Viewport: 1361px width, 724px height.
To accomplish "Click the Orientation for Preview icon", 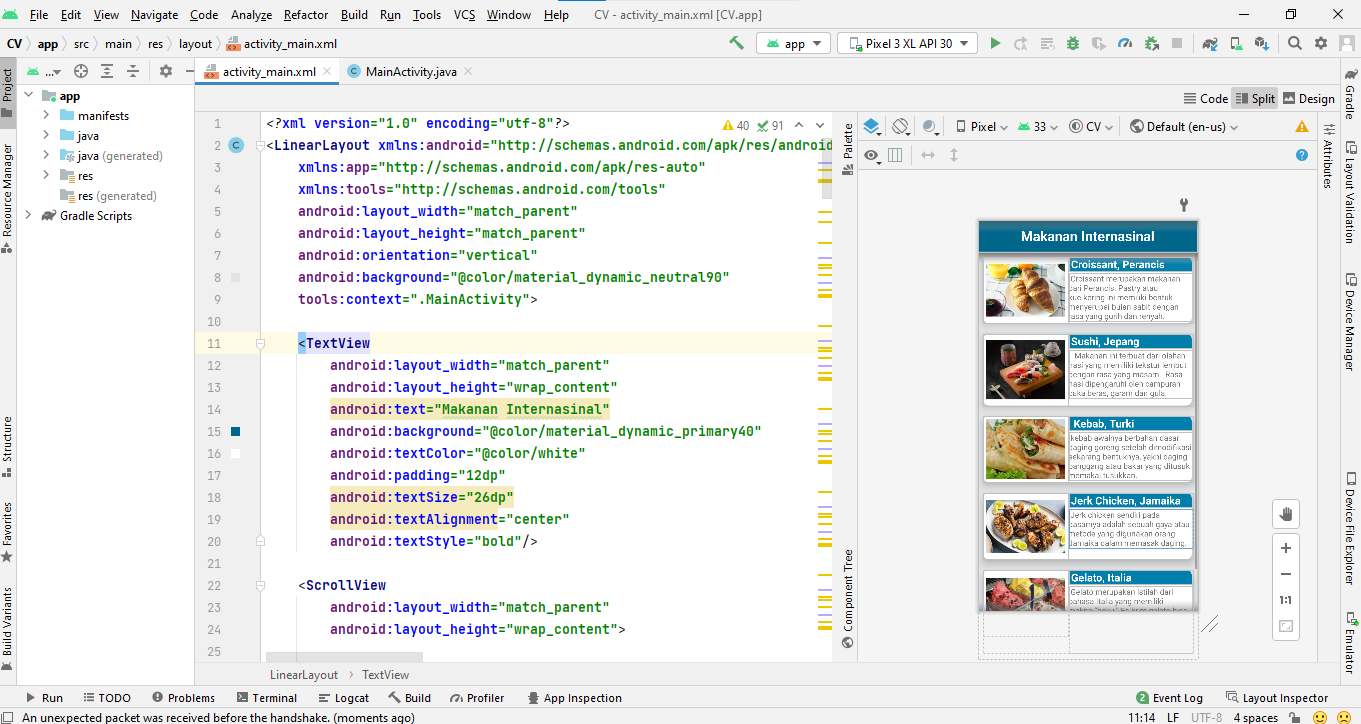I will tap(900, 127).
